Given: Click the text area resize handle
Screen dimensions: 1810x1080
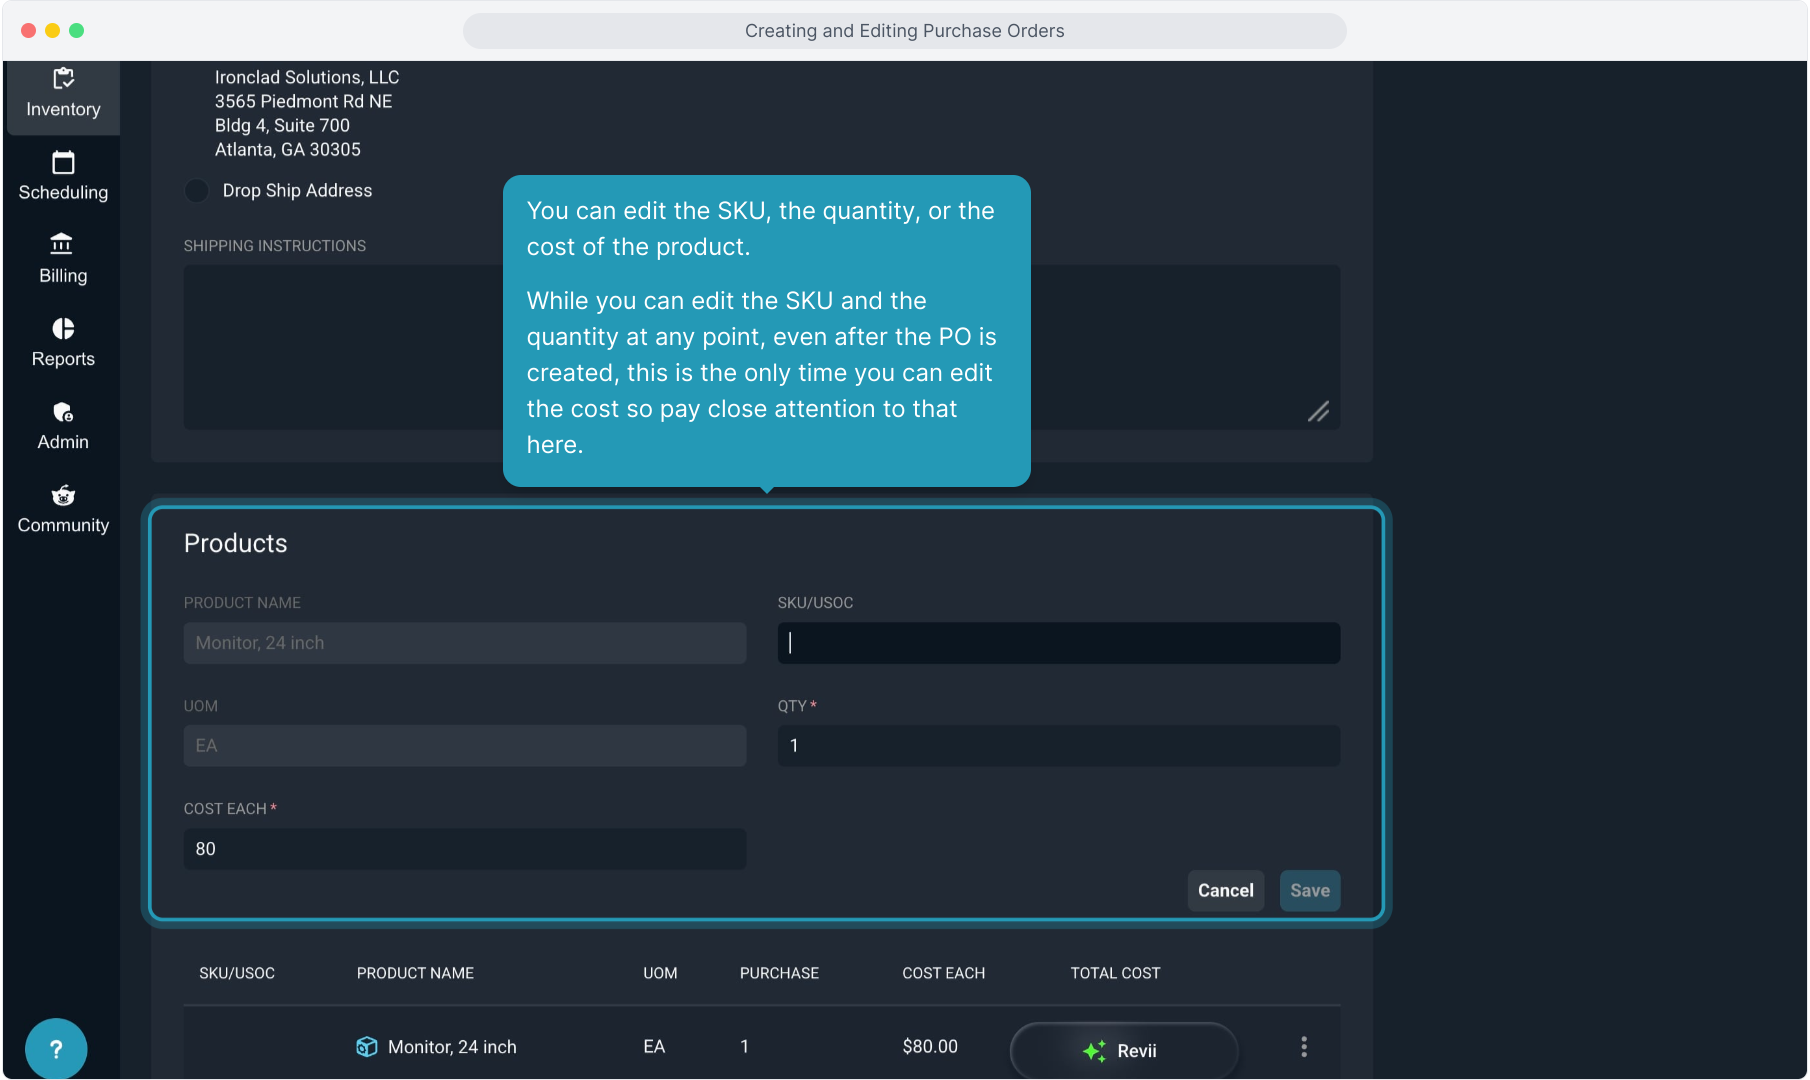Looking at the screenshot, I should (1318, 412).
